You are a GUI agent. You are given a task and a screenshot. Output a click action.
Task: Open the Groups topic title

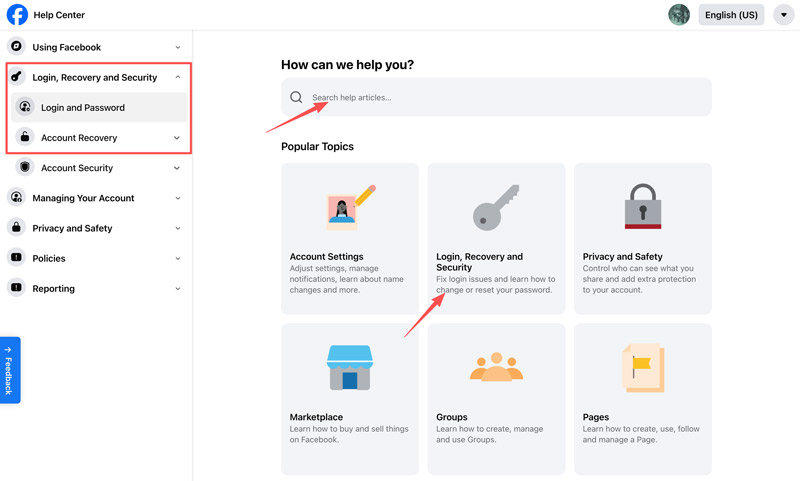pyautogui.click(x=452, y=417)
